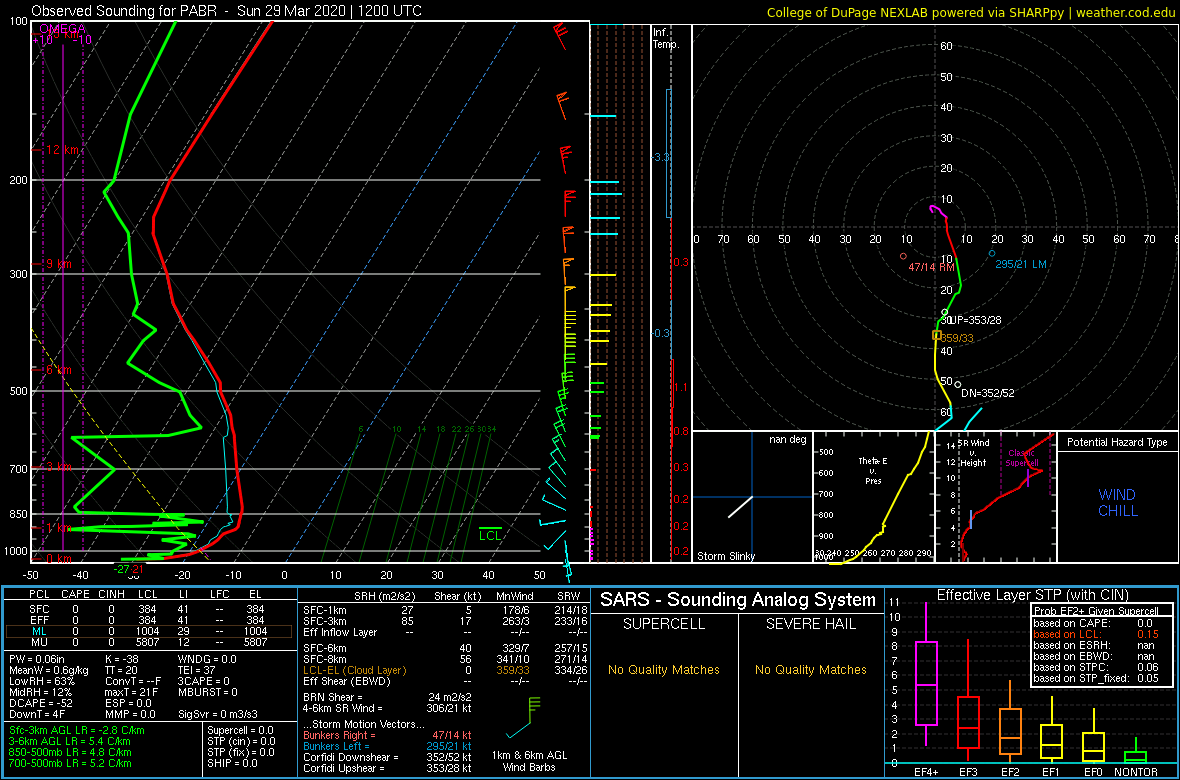Screen dimensions: 1180x780
Task: Click the Bunkers Right storm motion
Action: tap(388, 735)
